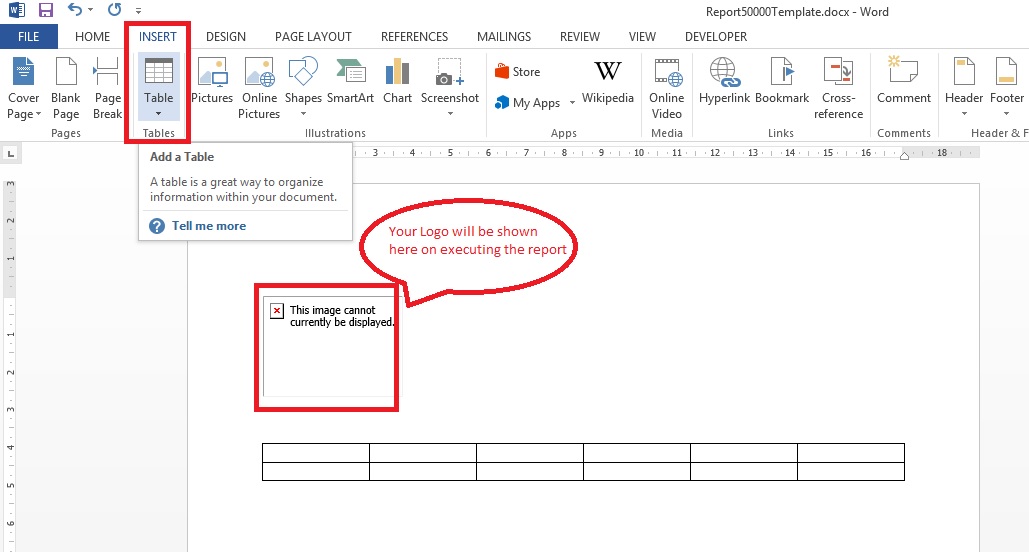This screenshot has height=552, width=1029.
Task: Insert a SmartArt graphic
Action: (350, 80)
